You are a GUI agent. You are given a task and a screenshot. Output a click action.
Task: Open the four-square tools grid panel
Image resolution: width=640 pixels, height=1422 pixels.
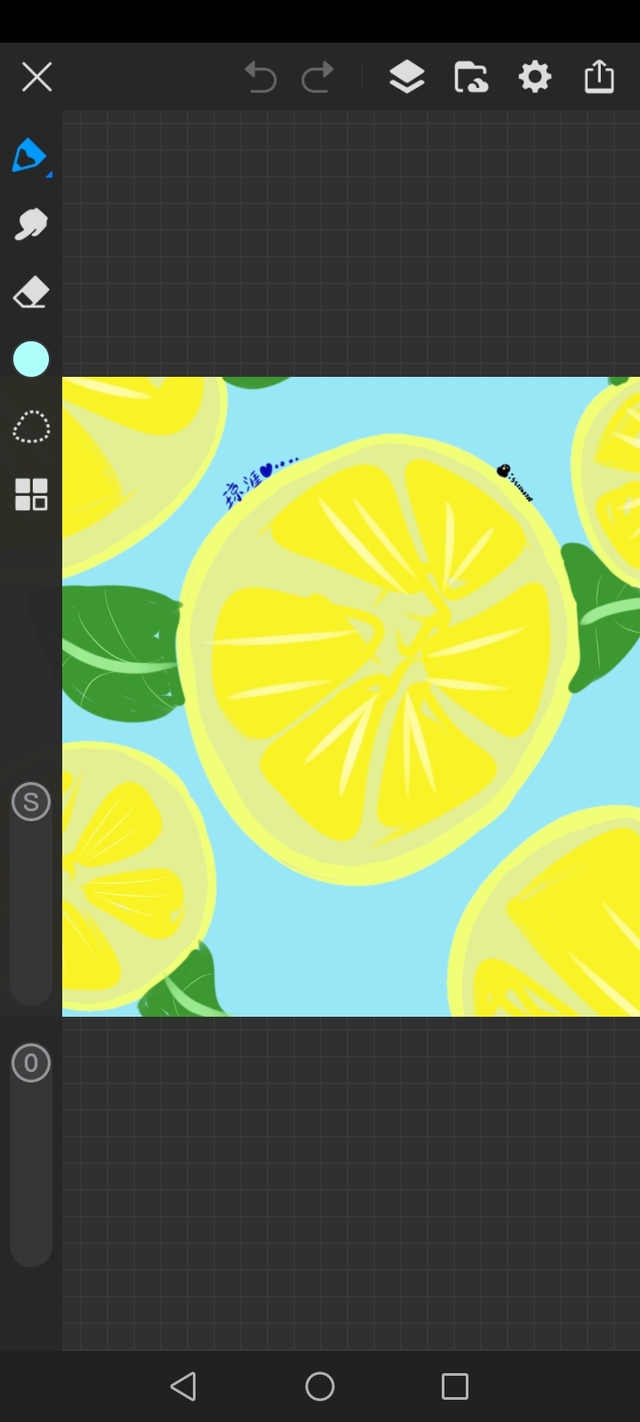click(x=31, y=494)
